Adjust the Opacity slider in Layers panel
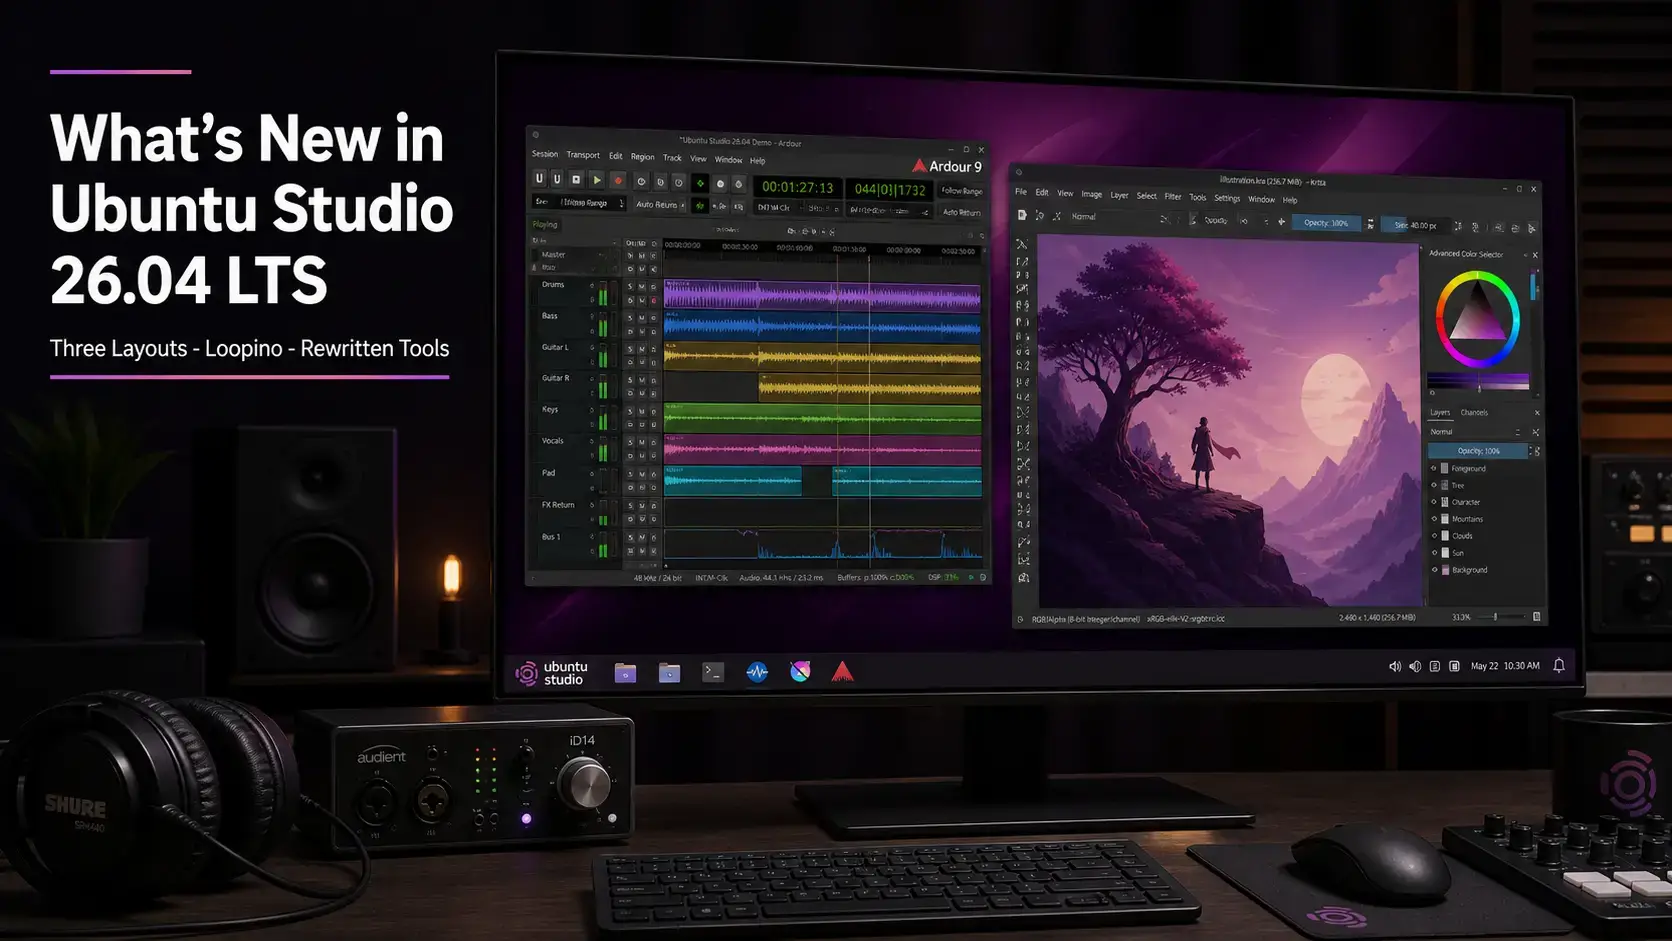The height and width of the screenshot is (941, 1672). [x=1478, y=451]
